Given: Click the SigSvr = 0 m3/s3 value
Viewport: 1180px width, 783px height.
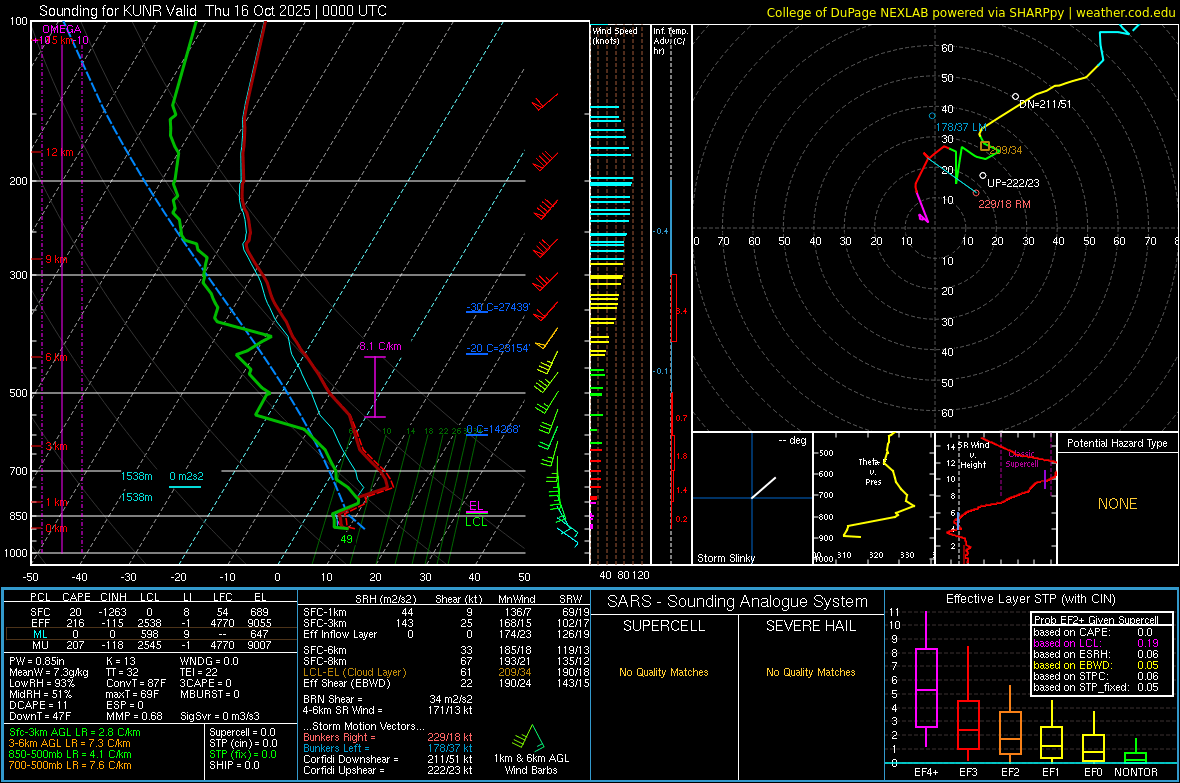Looking at the screenshot, I should pyautogui.click(x=220, y=716).
